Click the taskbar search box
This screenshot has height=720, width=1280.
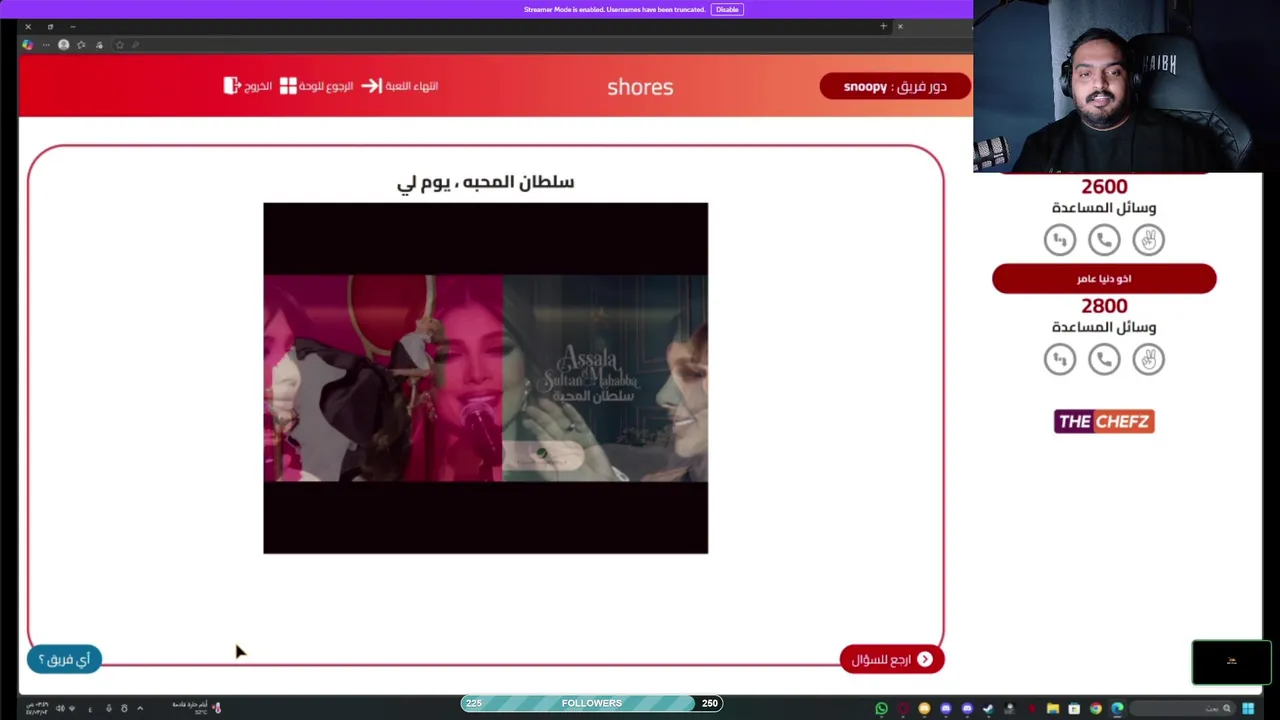pyautogui.click(x=1183, y=709)
